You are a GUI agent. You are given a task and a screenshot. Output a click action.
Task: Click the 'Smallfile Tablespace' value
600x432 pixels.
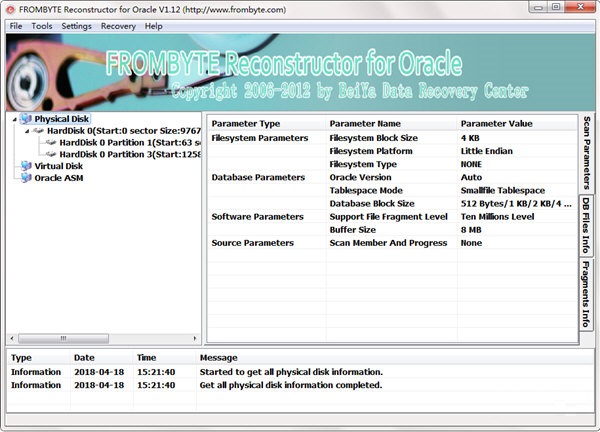503,191
